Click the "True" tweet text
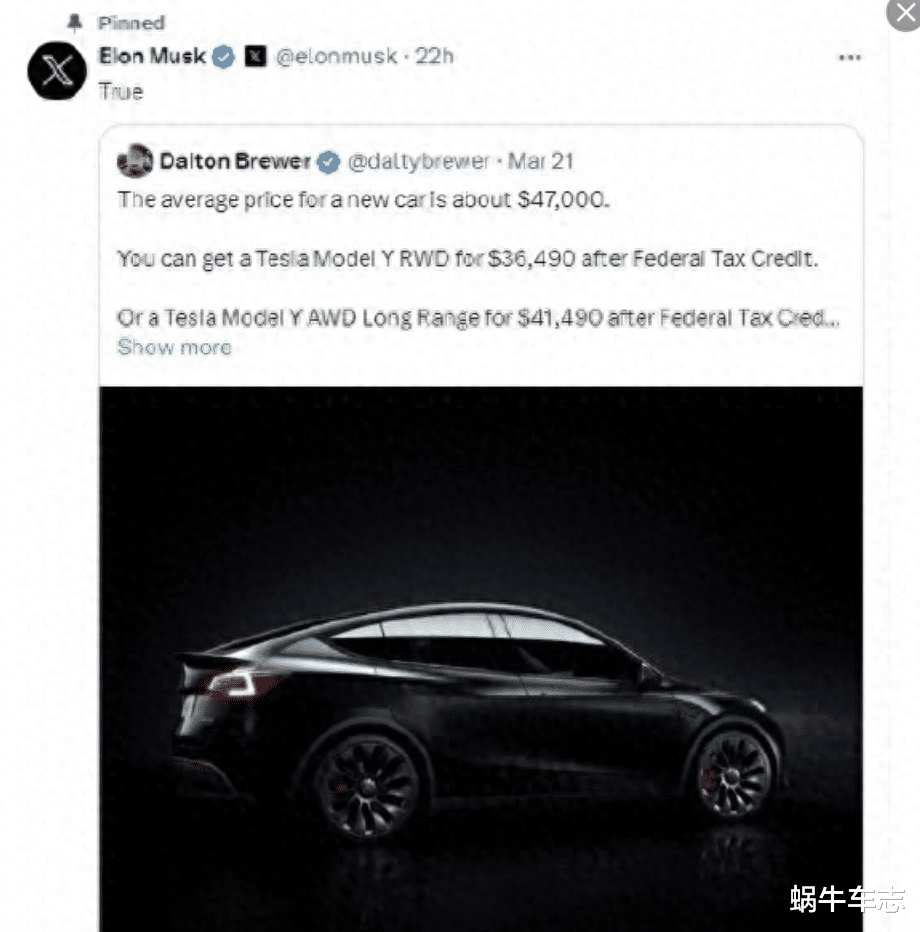This screenshot has height=932, width=920. (x=121, y=92)
